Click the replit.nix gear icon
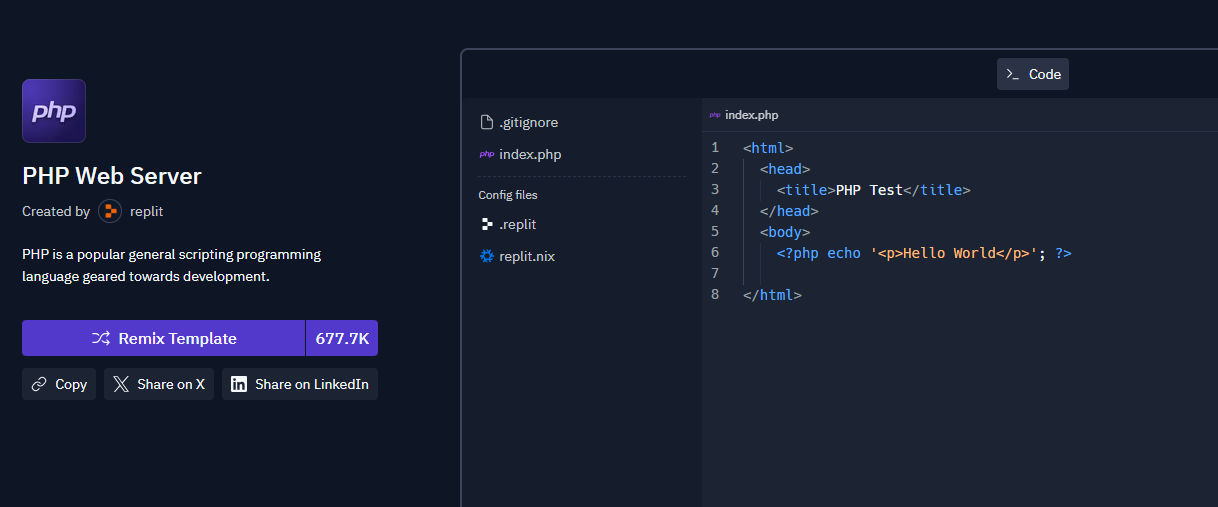The image size is (1218, 507). point(487,256)
